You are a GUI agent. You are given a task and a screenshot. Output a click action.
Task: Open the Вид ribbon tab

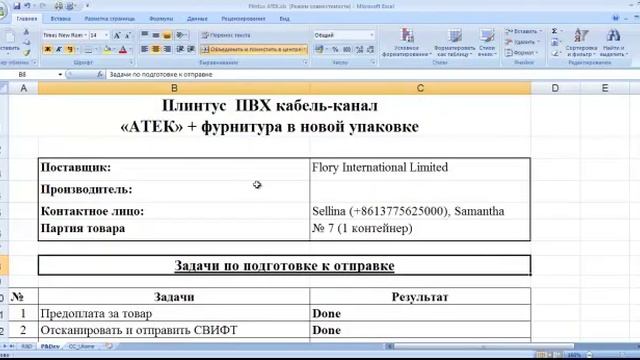(284, 19)
